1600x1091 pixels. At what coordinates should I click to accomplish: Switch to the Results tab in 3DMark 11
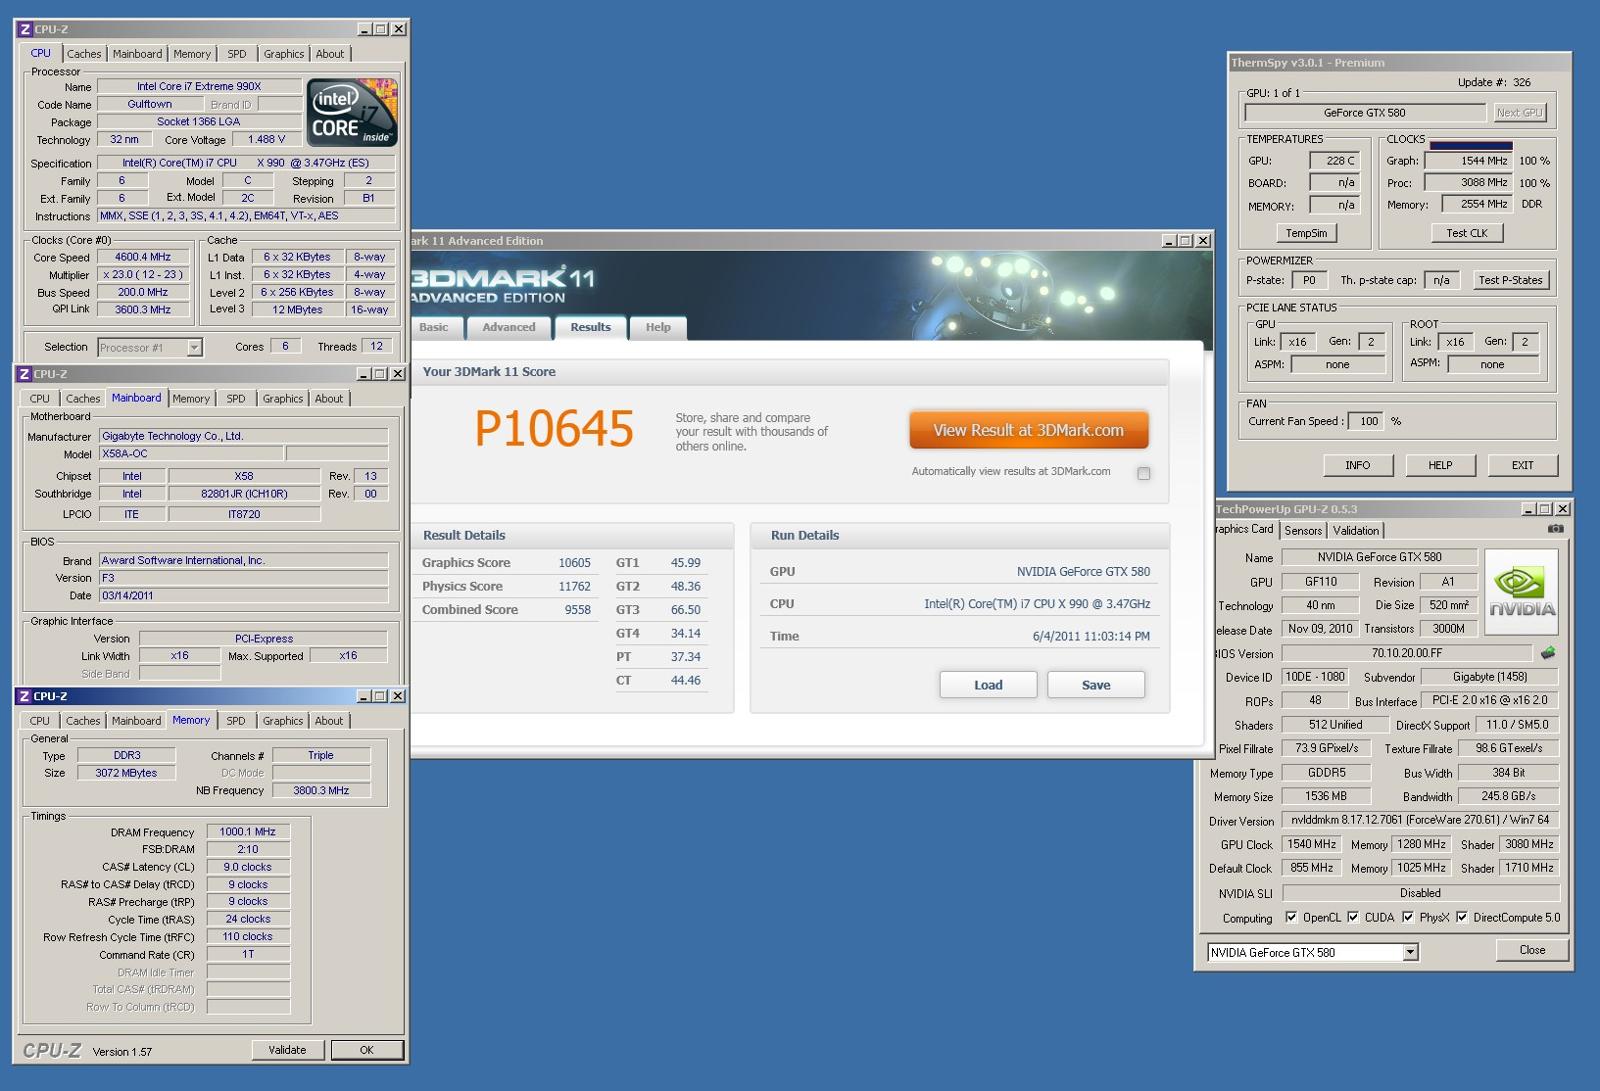[x=590, y=327]
